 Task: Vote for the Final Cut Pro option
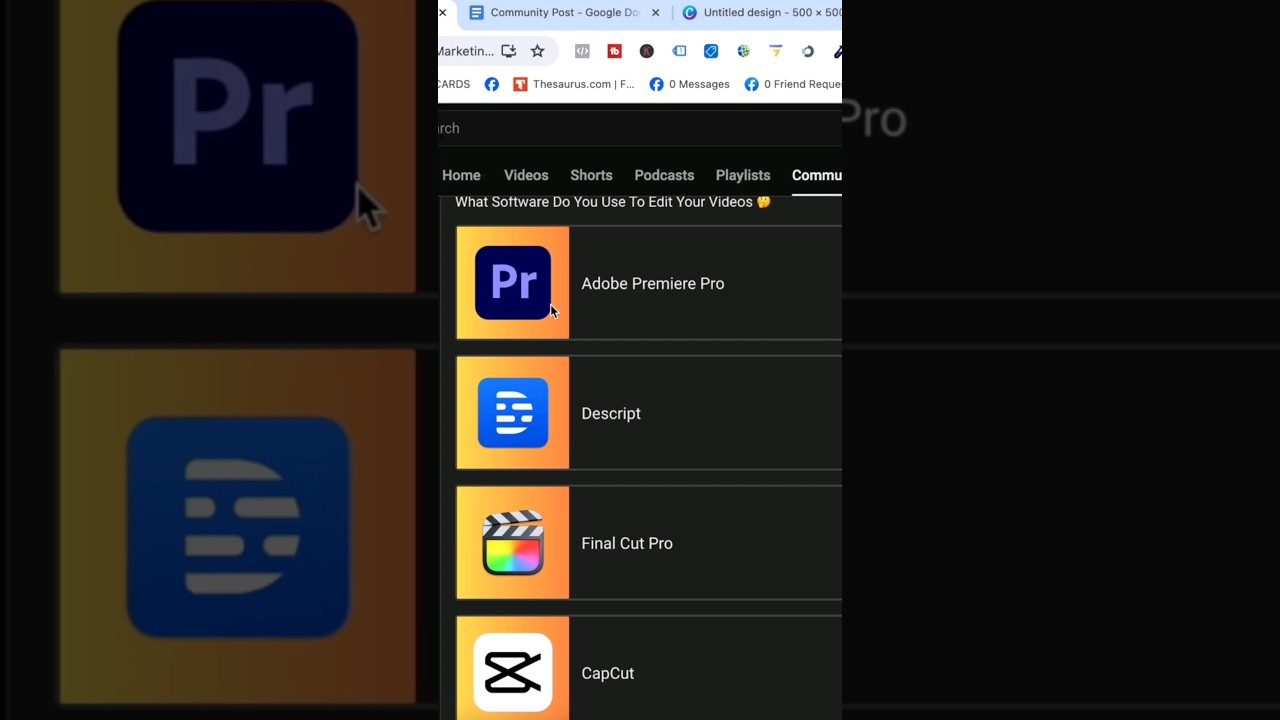click(649, 543)
